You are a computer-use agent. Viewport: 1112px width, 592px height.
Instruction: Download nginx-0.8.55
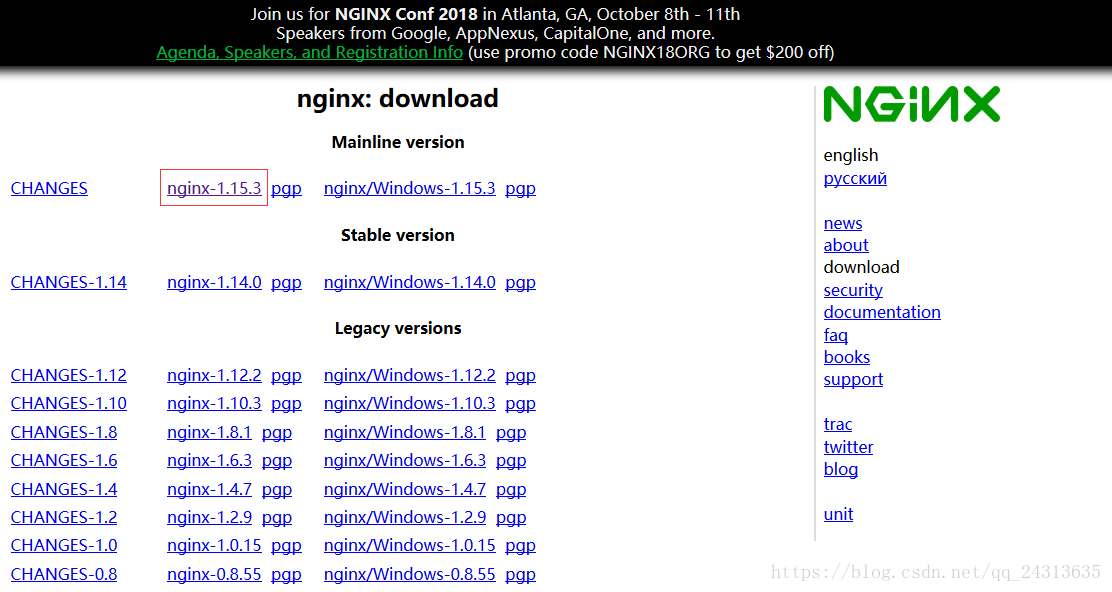click(x=214, y=574)
